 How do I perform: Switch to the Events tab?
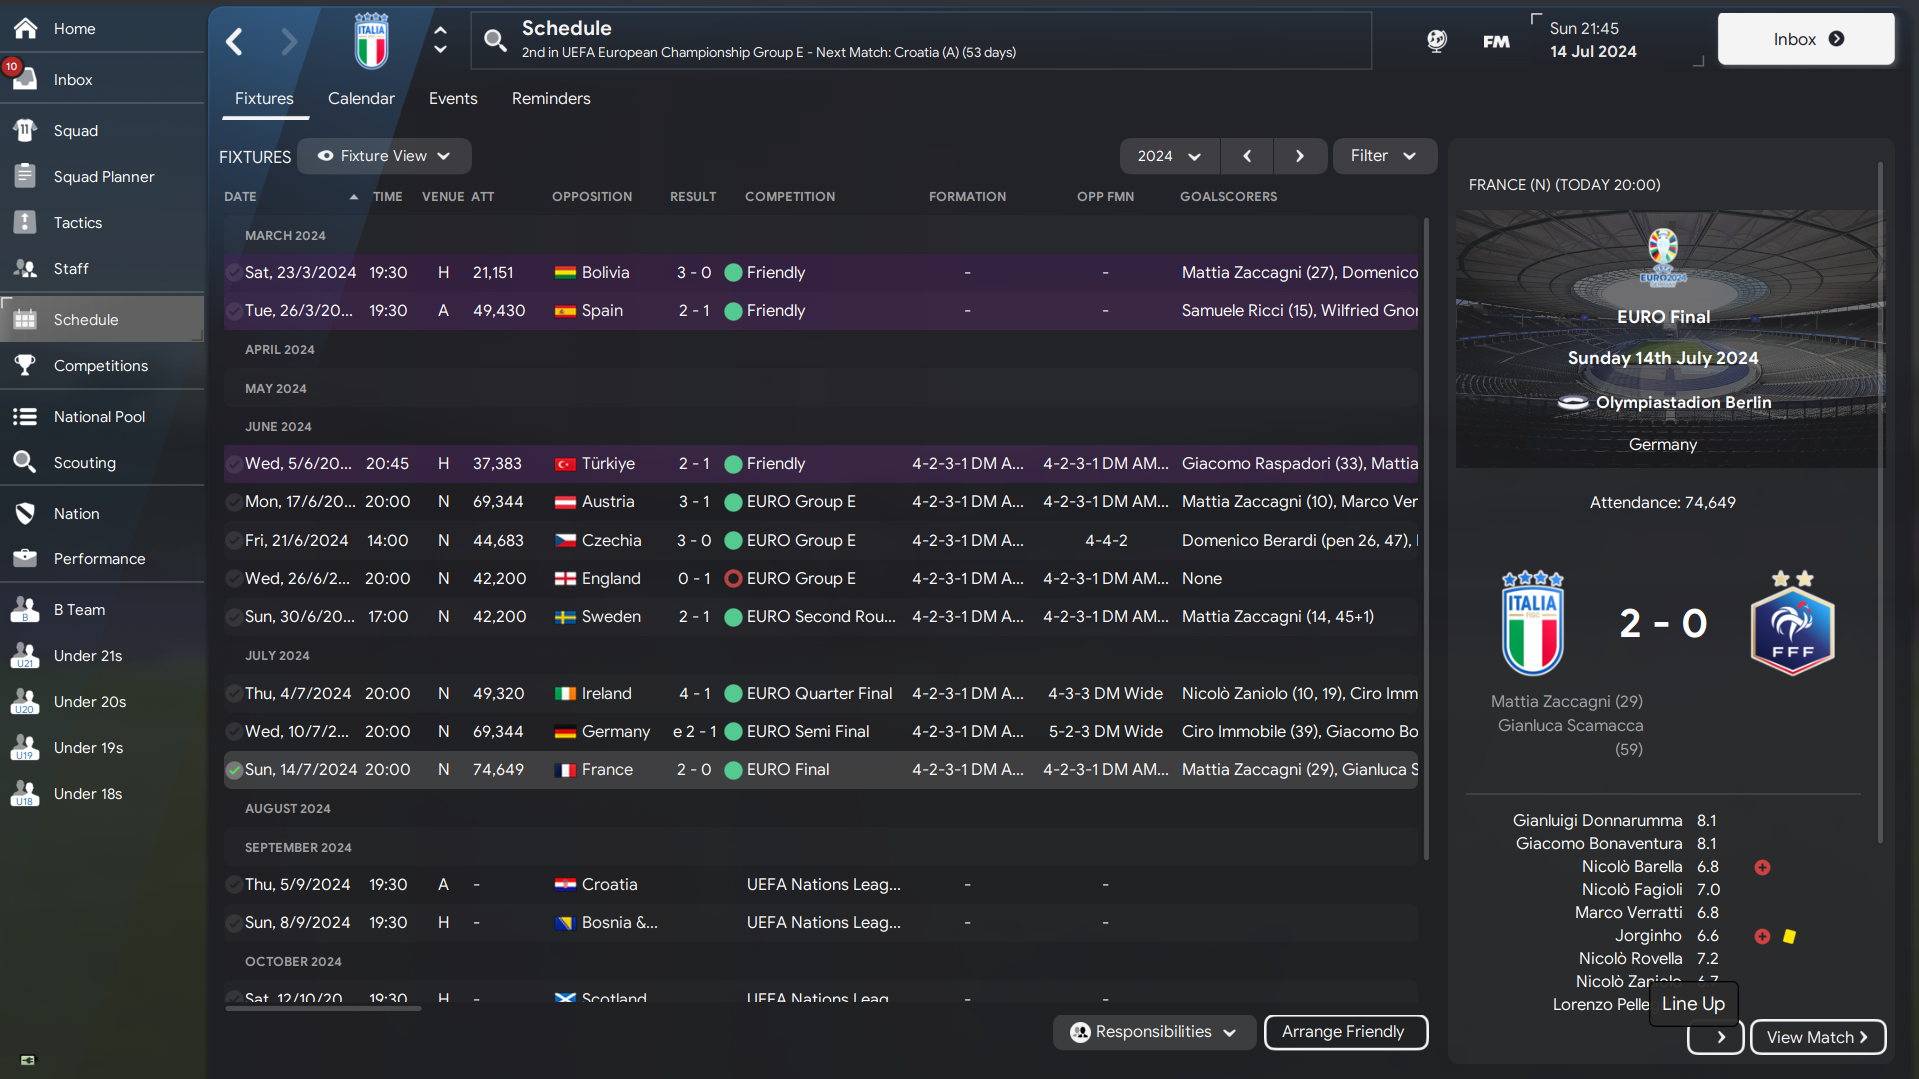(453, 98)
